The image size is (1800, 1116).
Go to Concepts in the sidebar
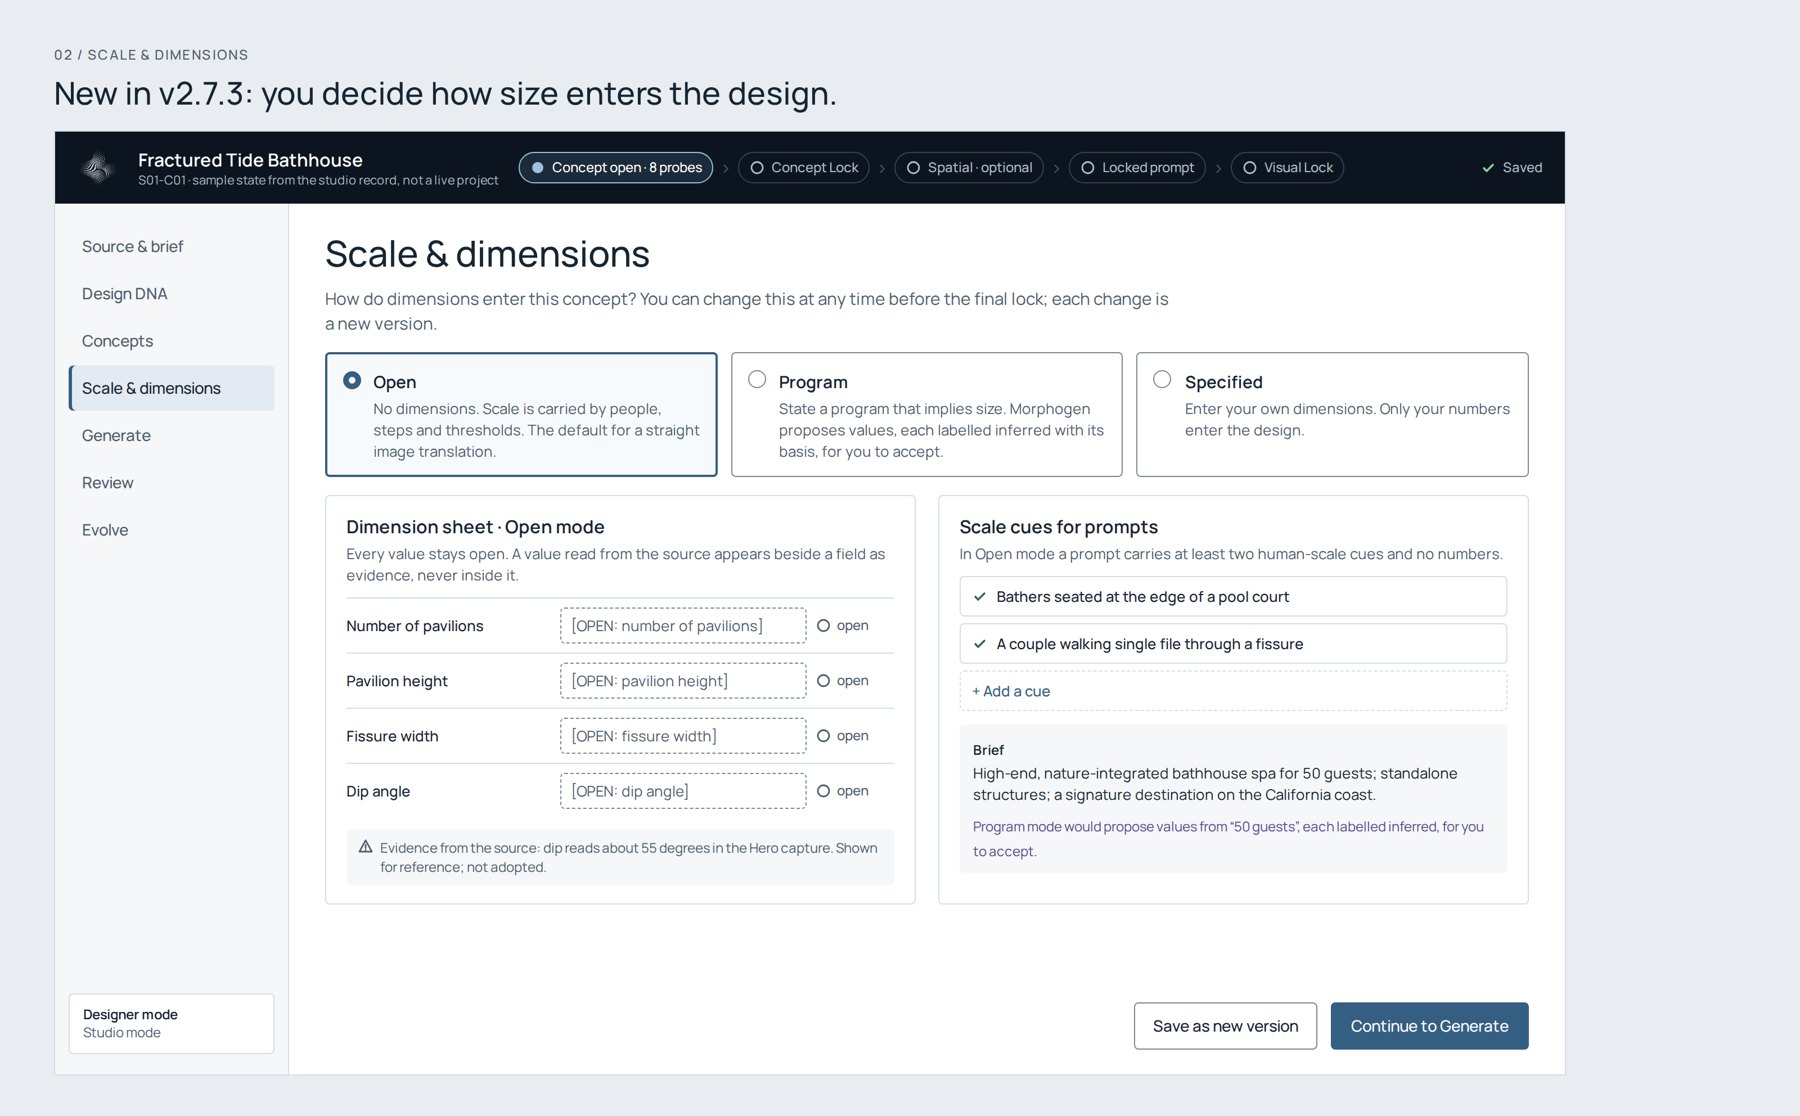171,341
